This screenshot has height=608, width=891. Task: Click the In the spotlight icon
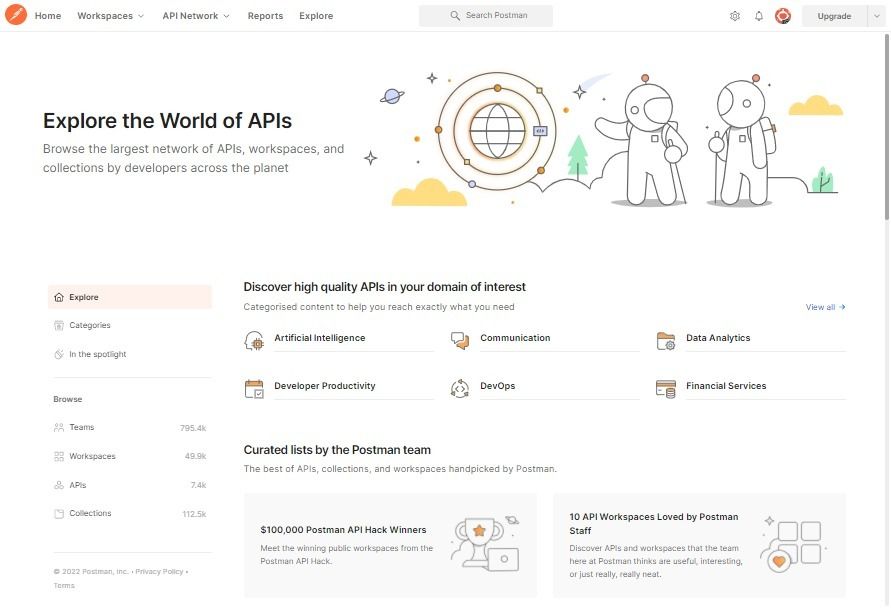(x=59, y=354)
